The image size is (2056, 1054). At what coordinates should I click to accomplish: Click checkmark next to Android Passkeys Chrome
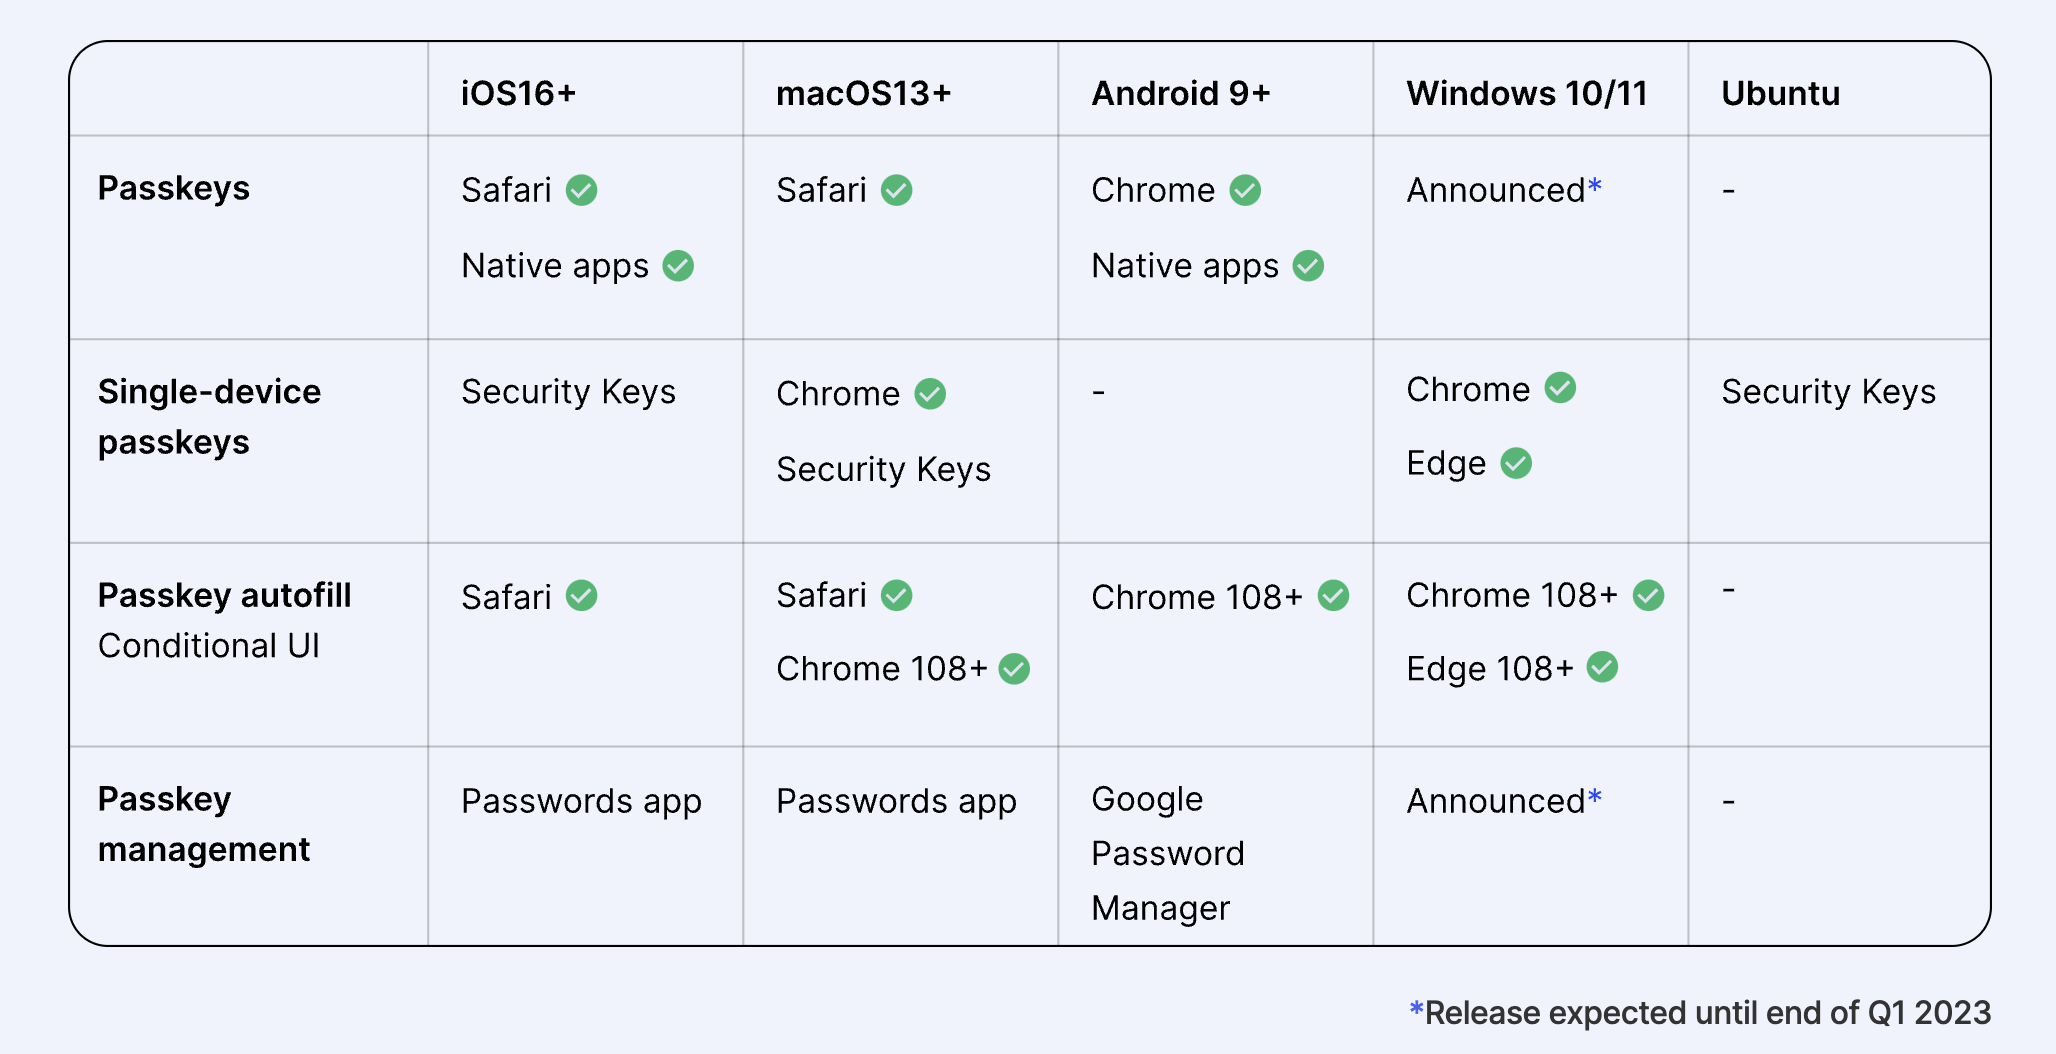coord(1245,190)
